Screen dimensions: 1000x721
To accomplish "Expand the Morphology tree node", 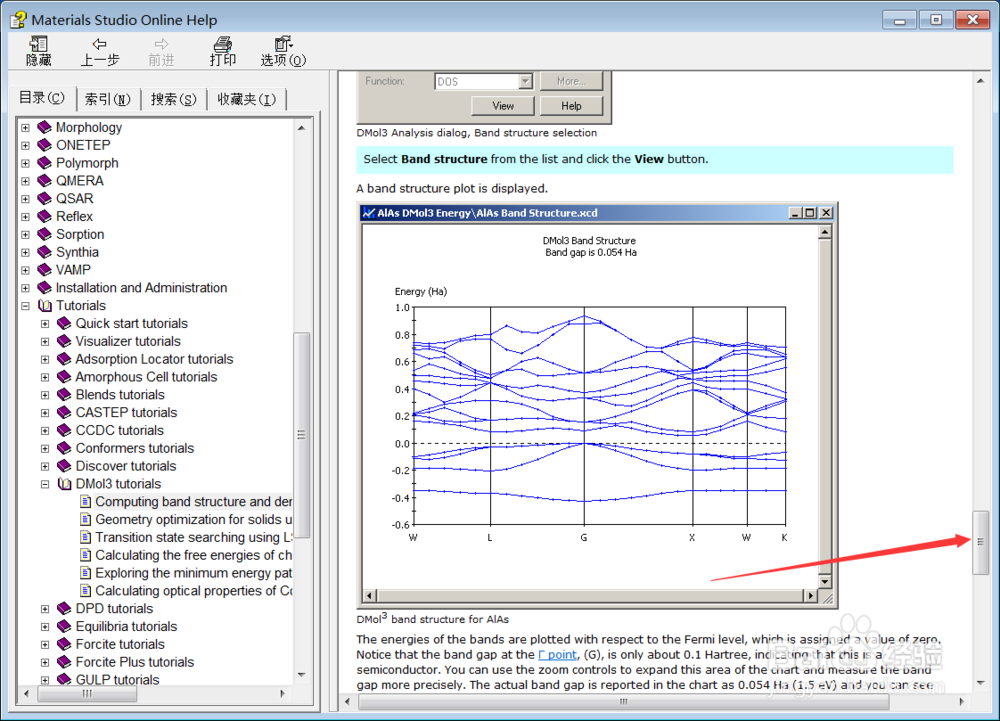I will pyautogui.click(x=26, y=127).
